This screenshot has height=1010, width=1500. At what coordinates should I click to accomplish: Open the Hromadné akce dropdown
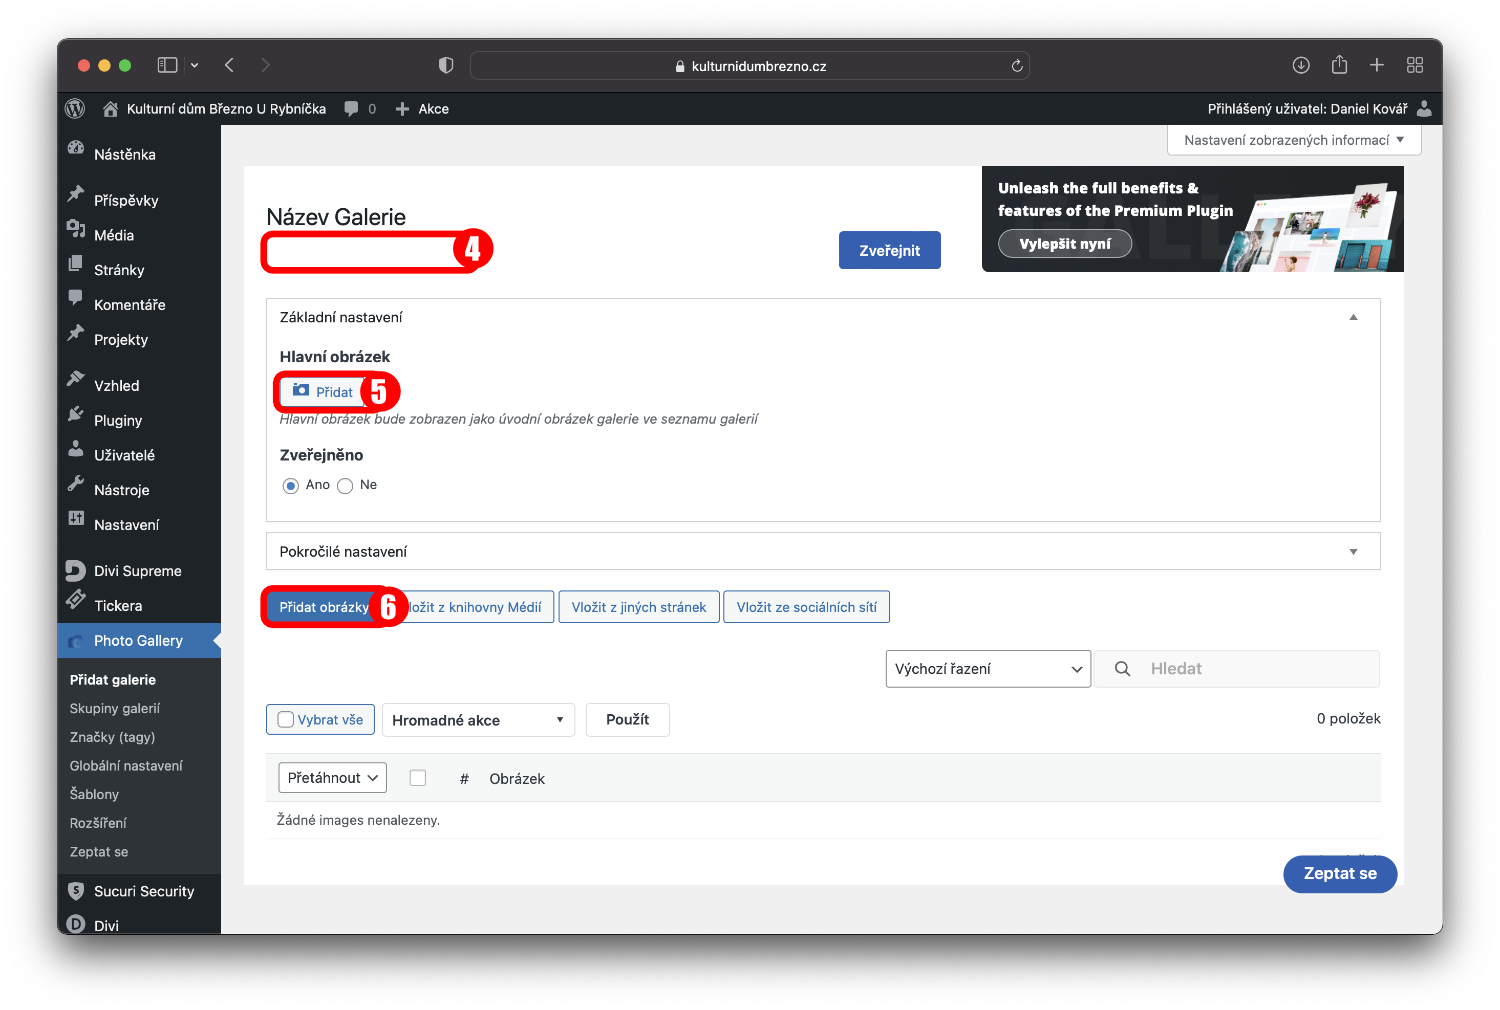tap(478, 720)
